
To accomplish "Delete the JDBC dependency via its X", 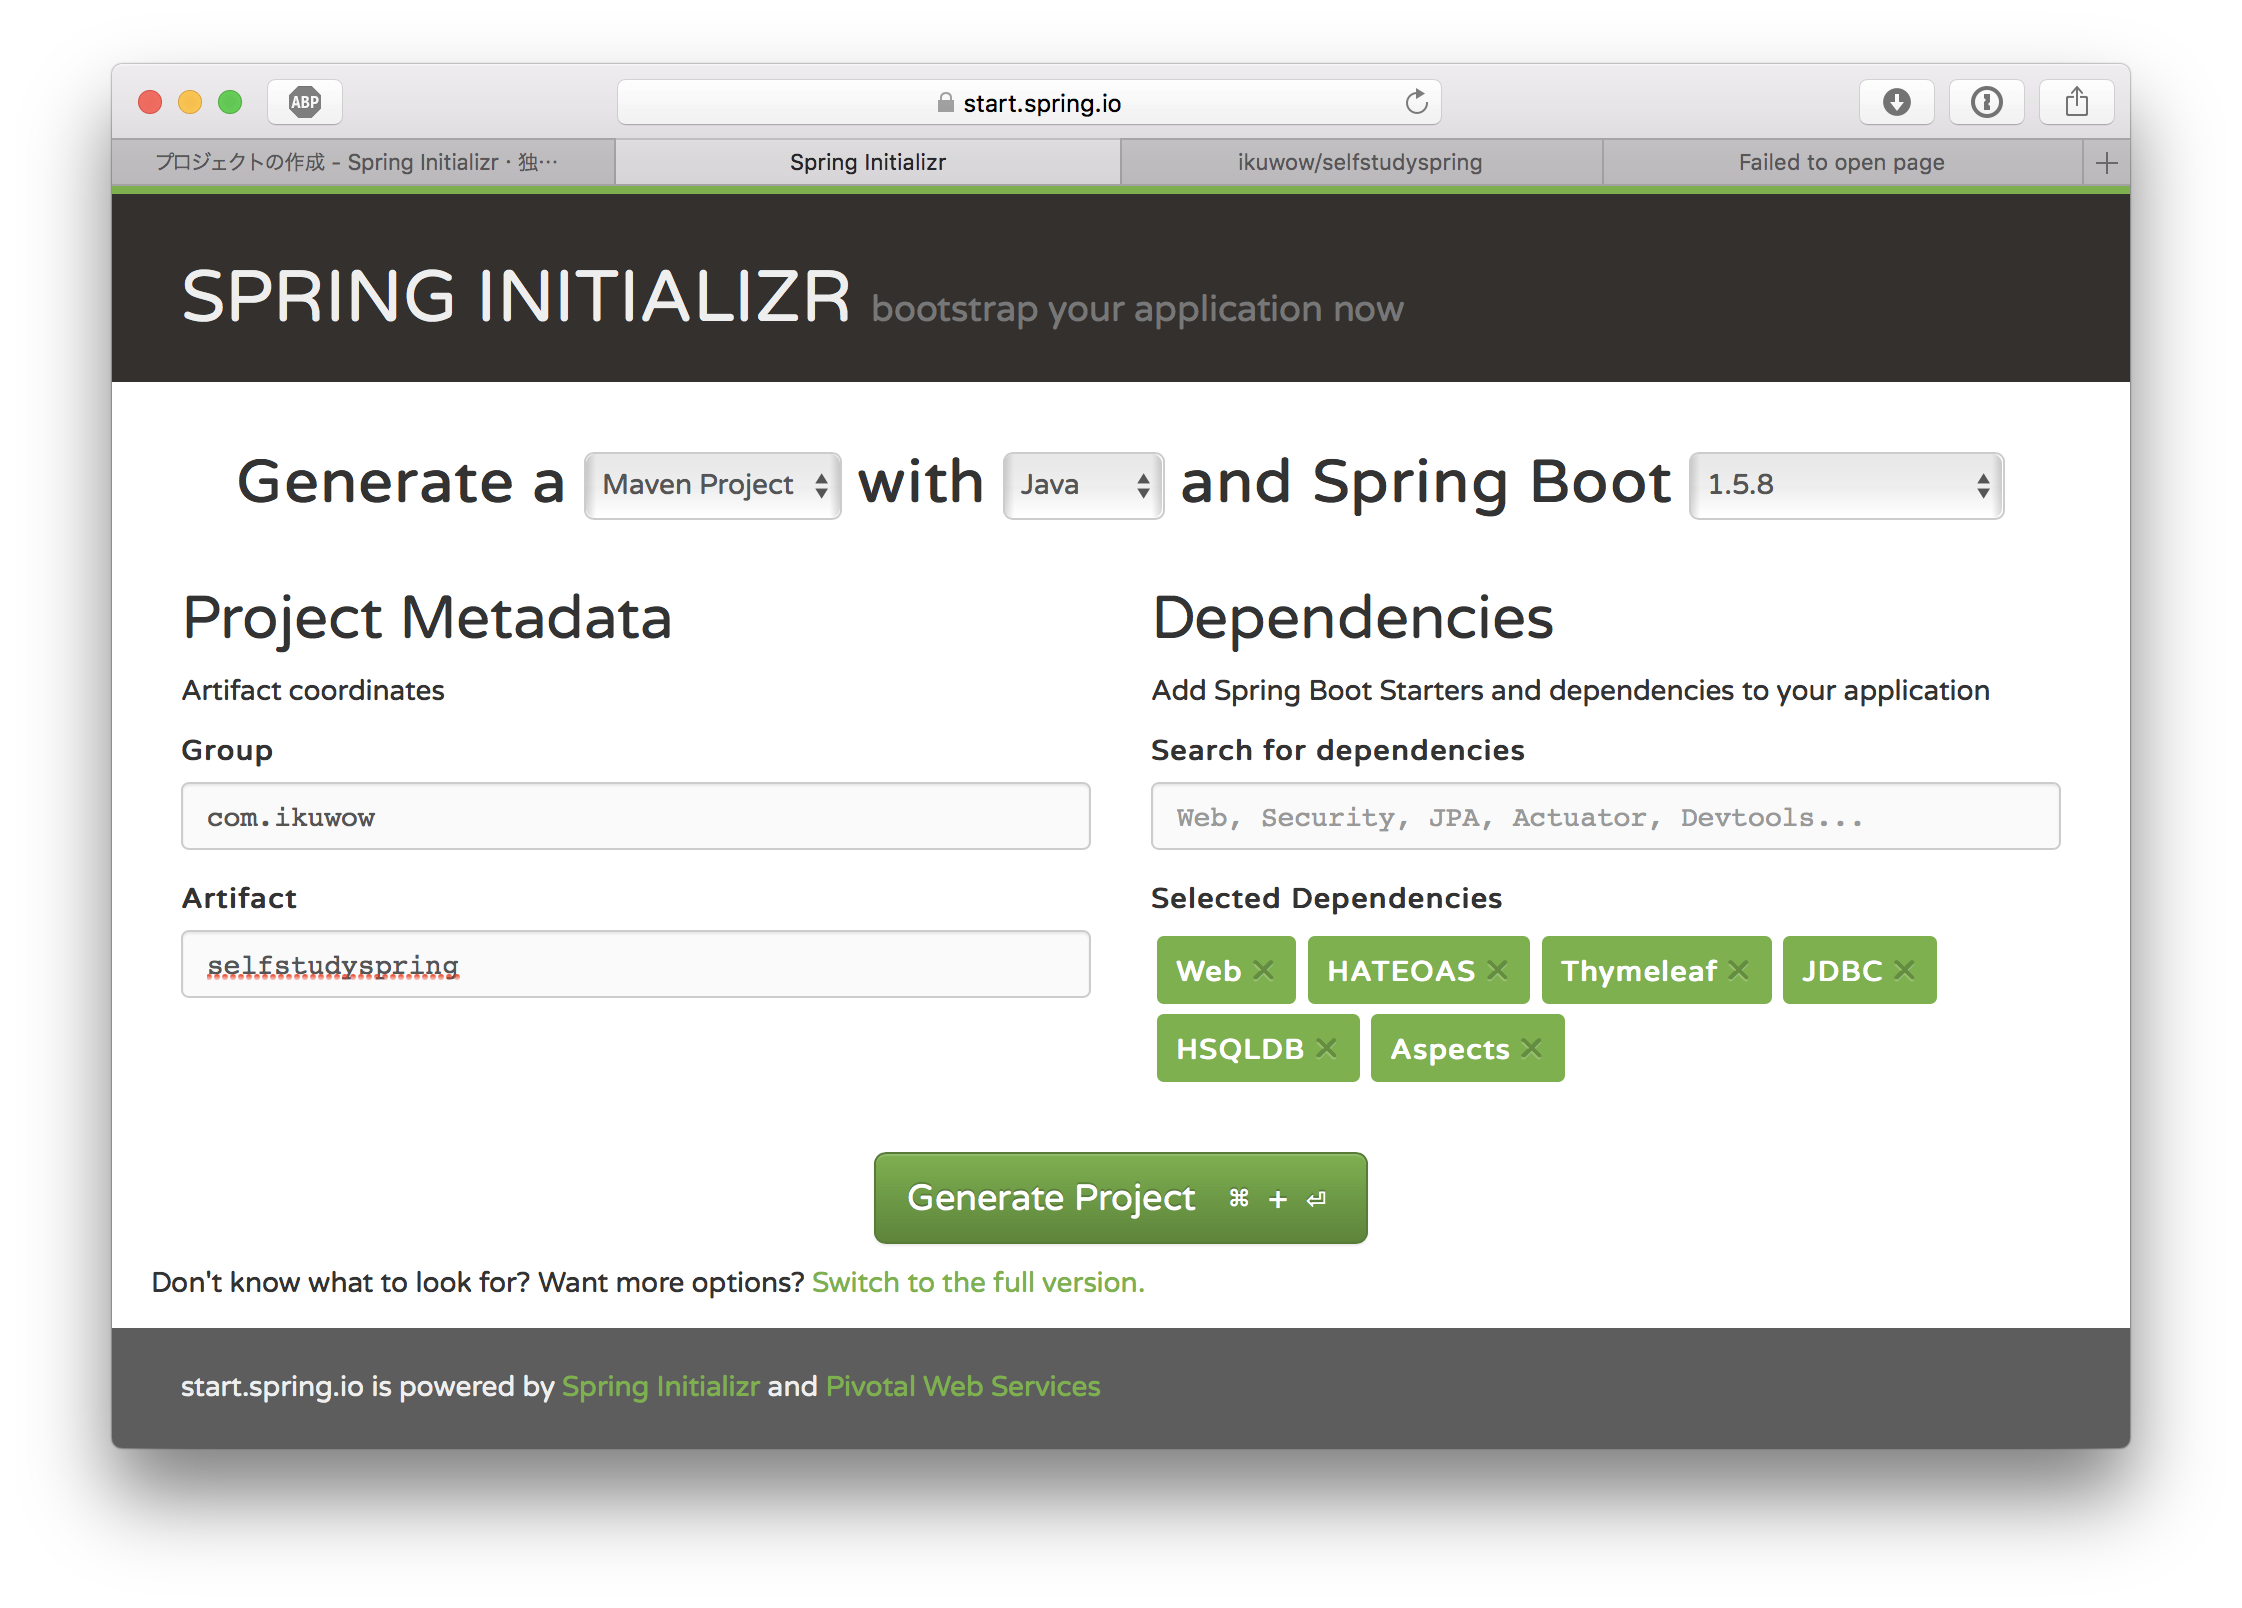I will tap(1905, 970).
